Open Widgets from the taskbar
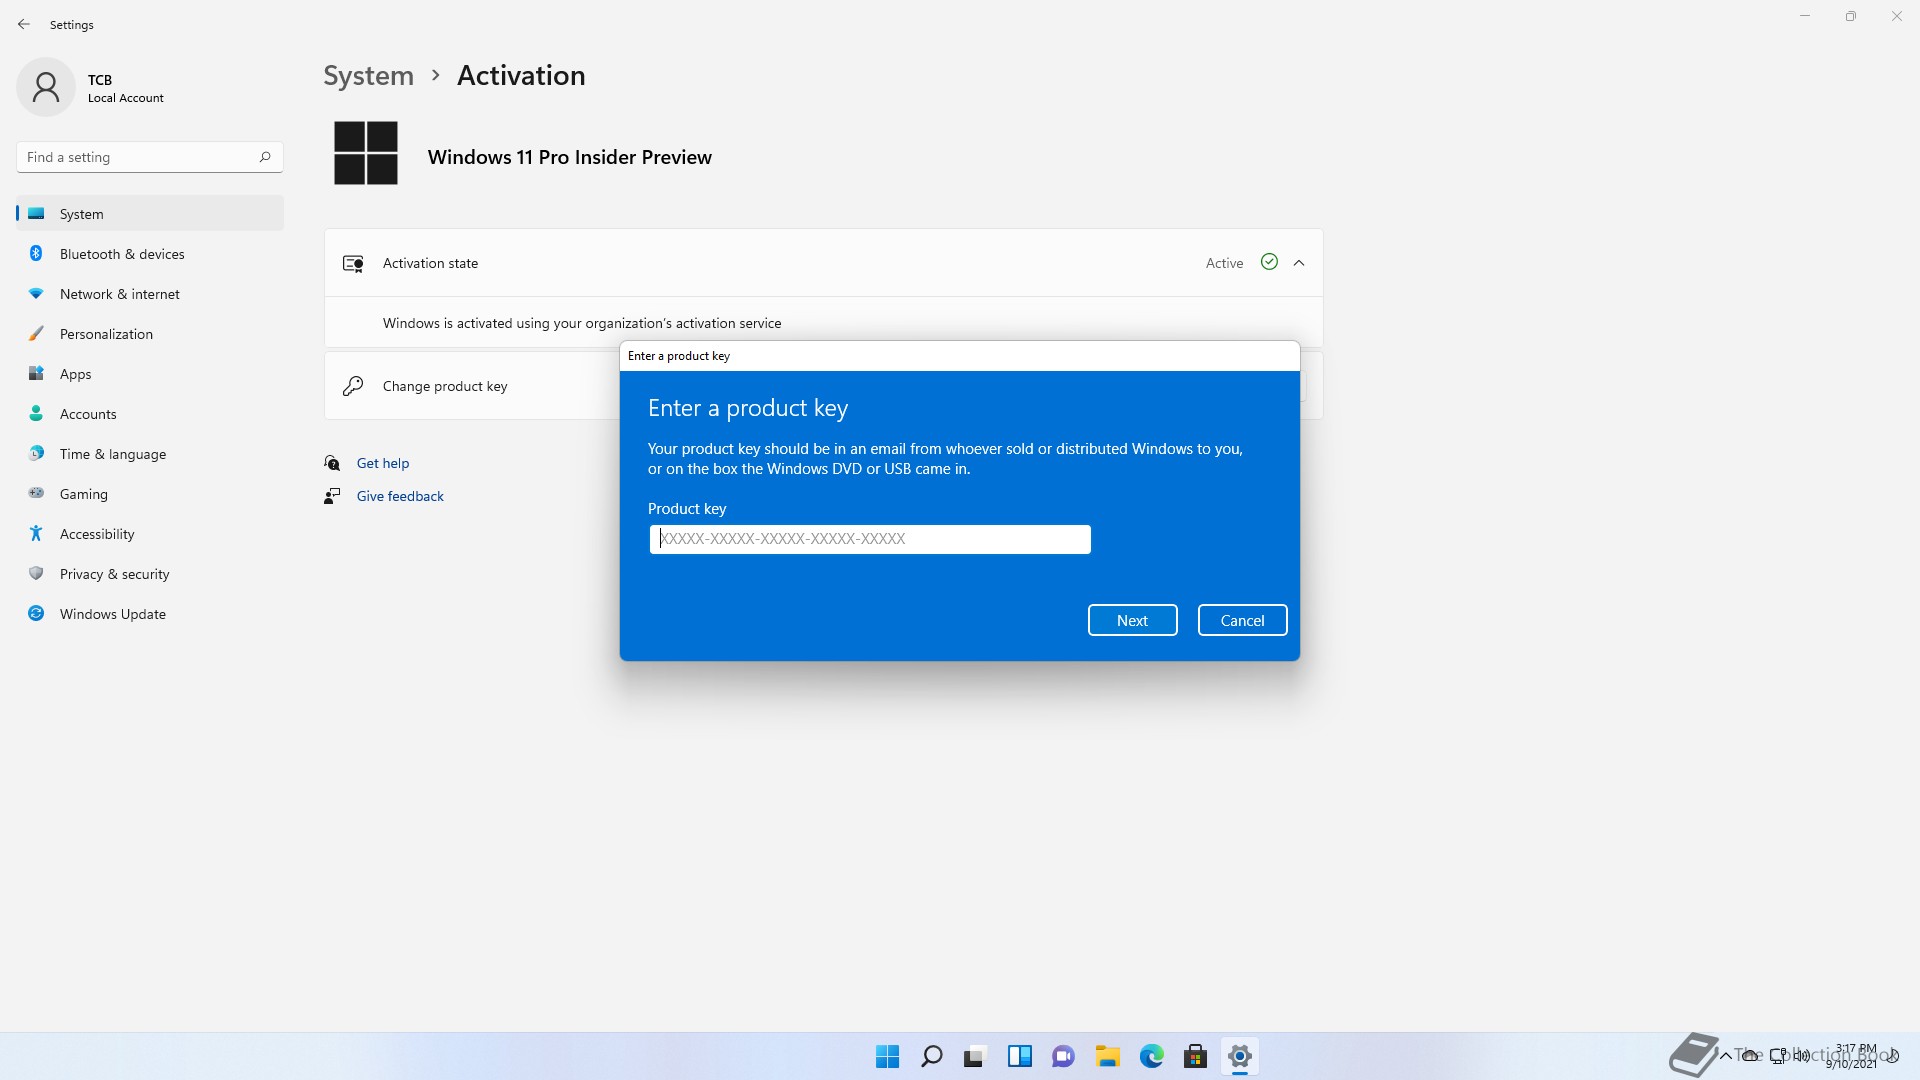The image size is (1920, 1080). (1019, 1056)
